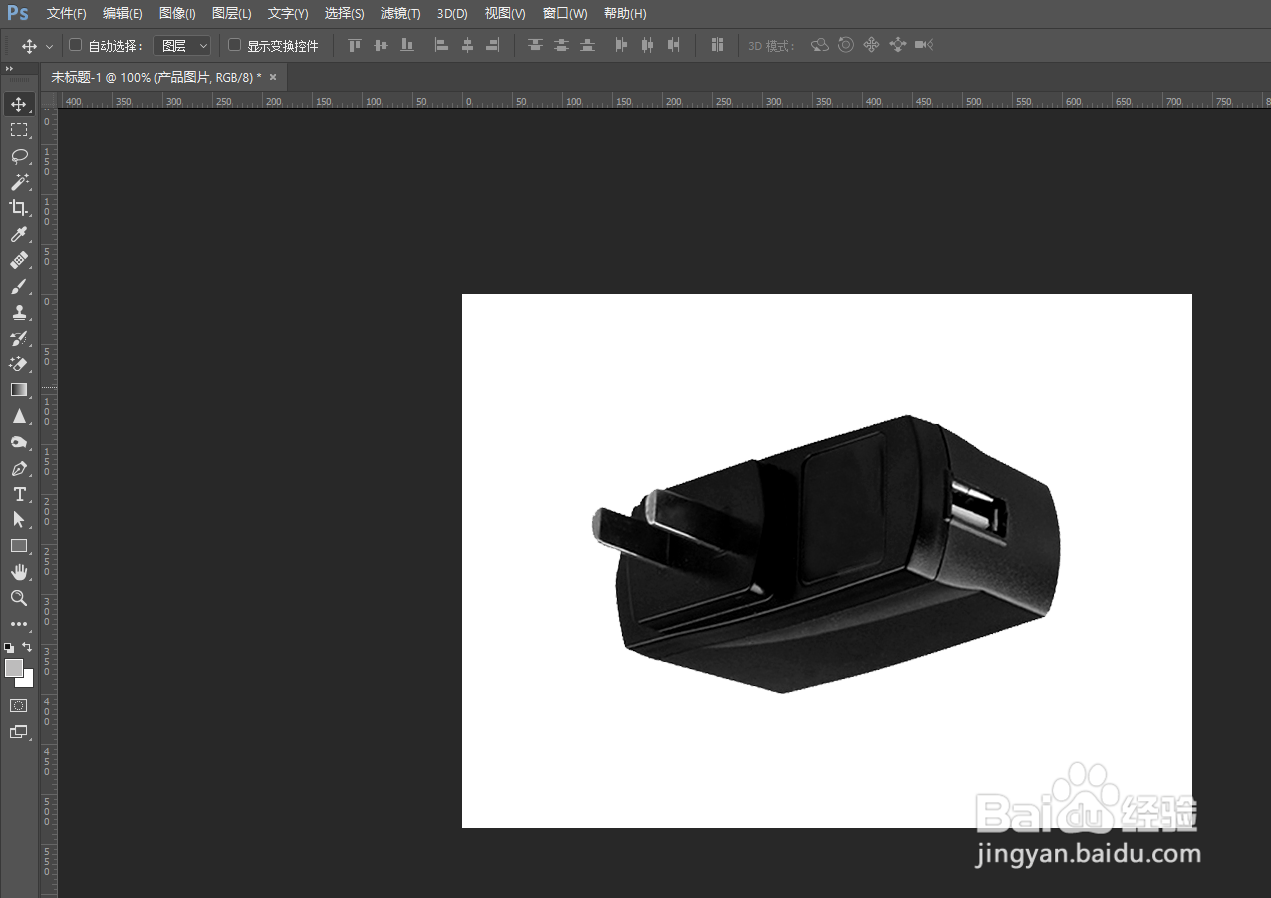
Task: Open the 图层(L) menu
Action: coord(232,14)
